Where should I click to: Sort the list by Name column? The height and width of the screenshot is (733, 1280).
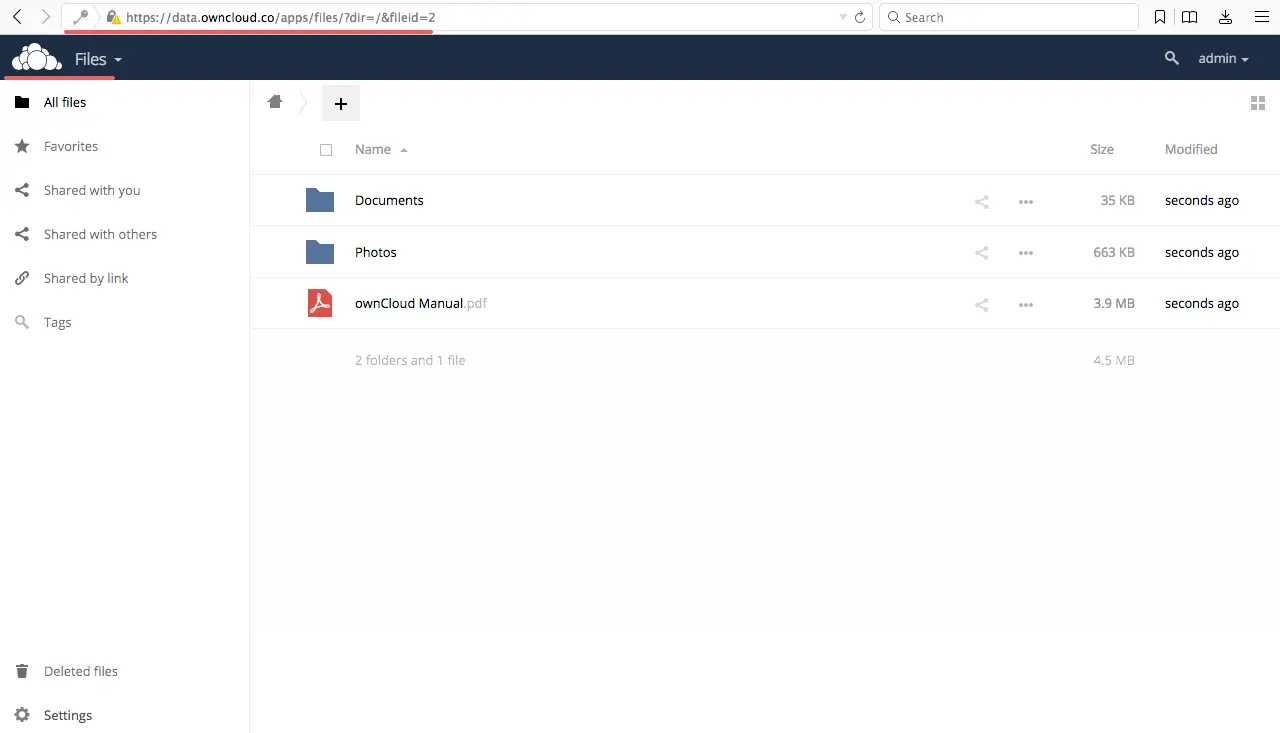click(373, 149)
